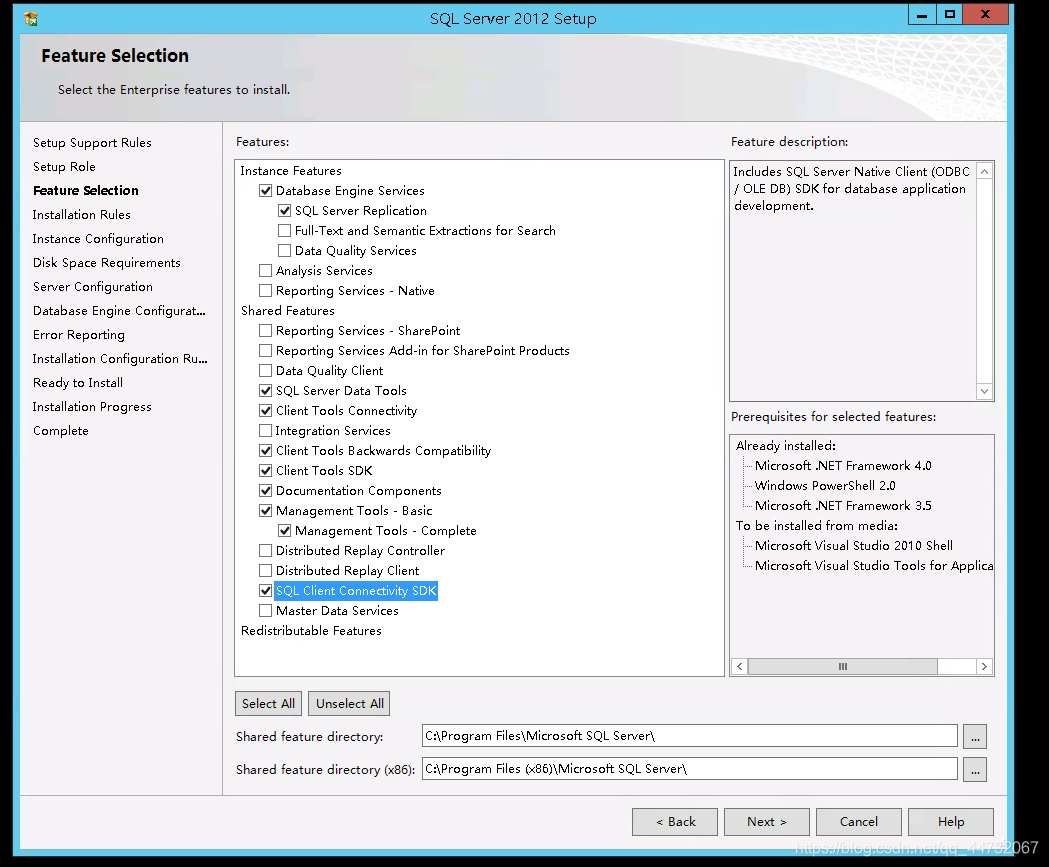Edit the Shared feature directory (x86) path field
Viewport: 1049px width, 867px height.
click(x=690, y=769)
